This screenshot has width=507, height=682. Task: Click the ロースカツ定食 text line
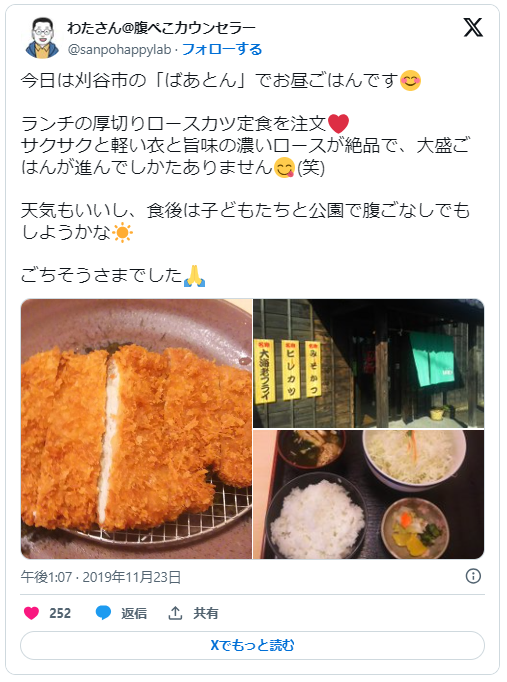[x=185, y=124]
